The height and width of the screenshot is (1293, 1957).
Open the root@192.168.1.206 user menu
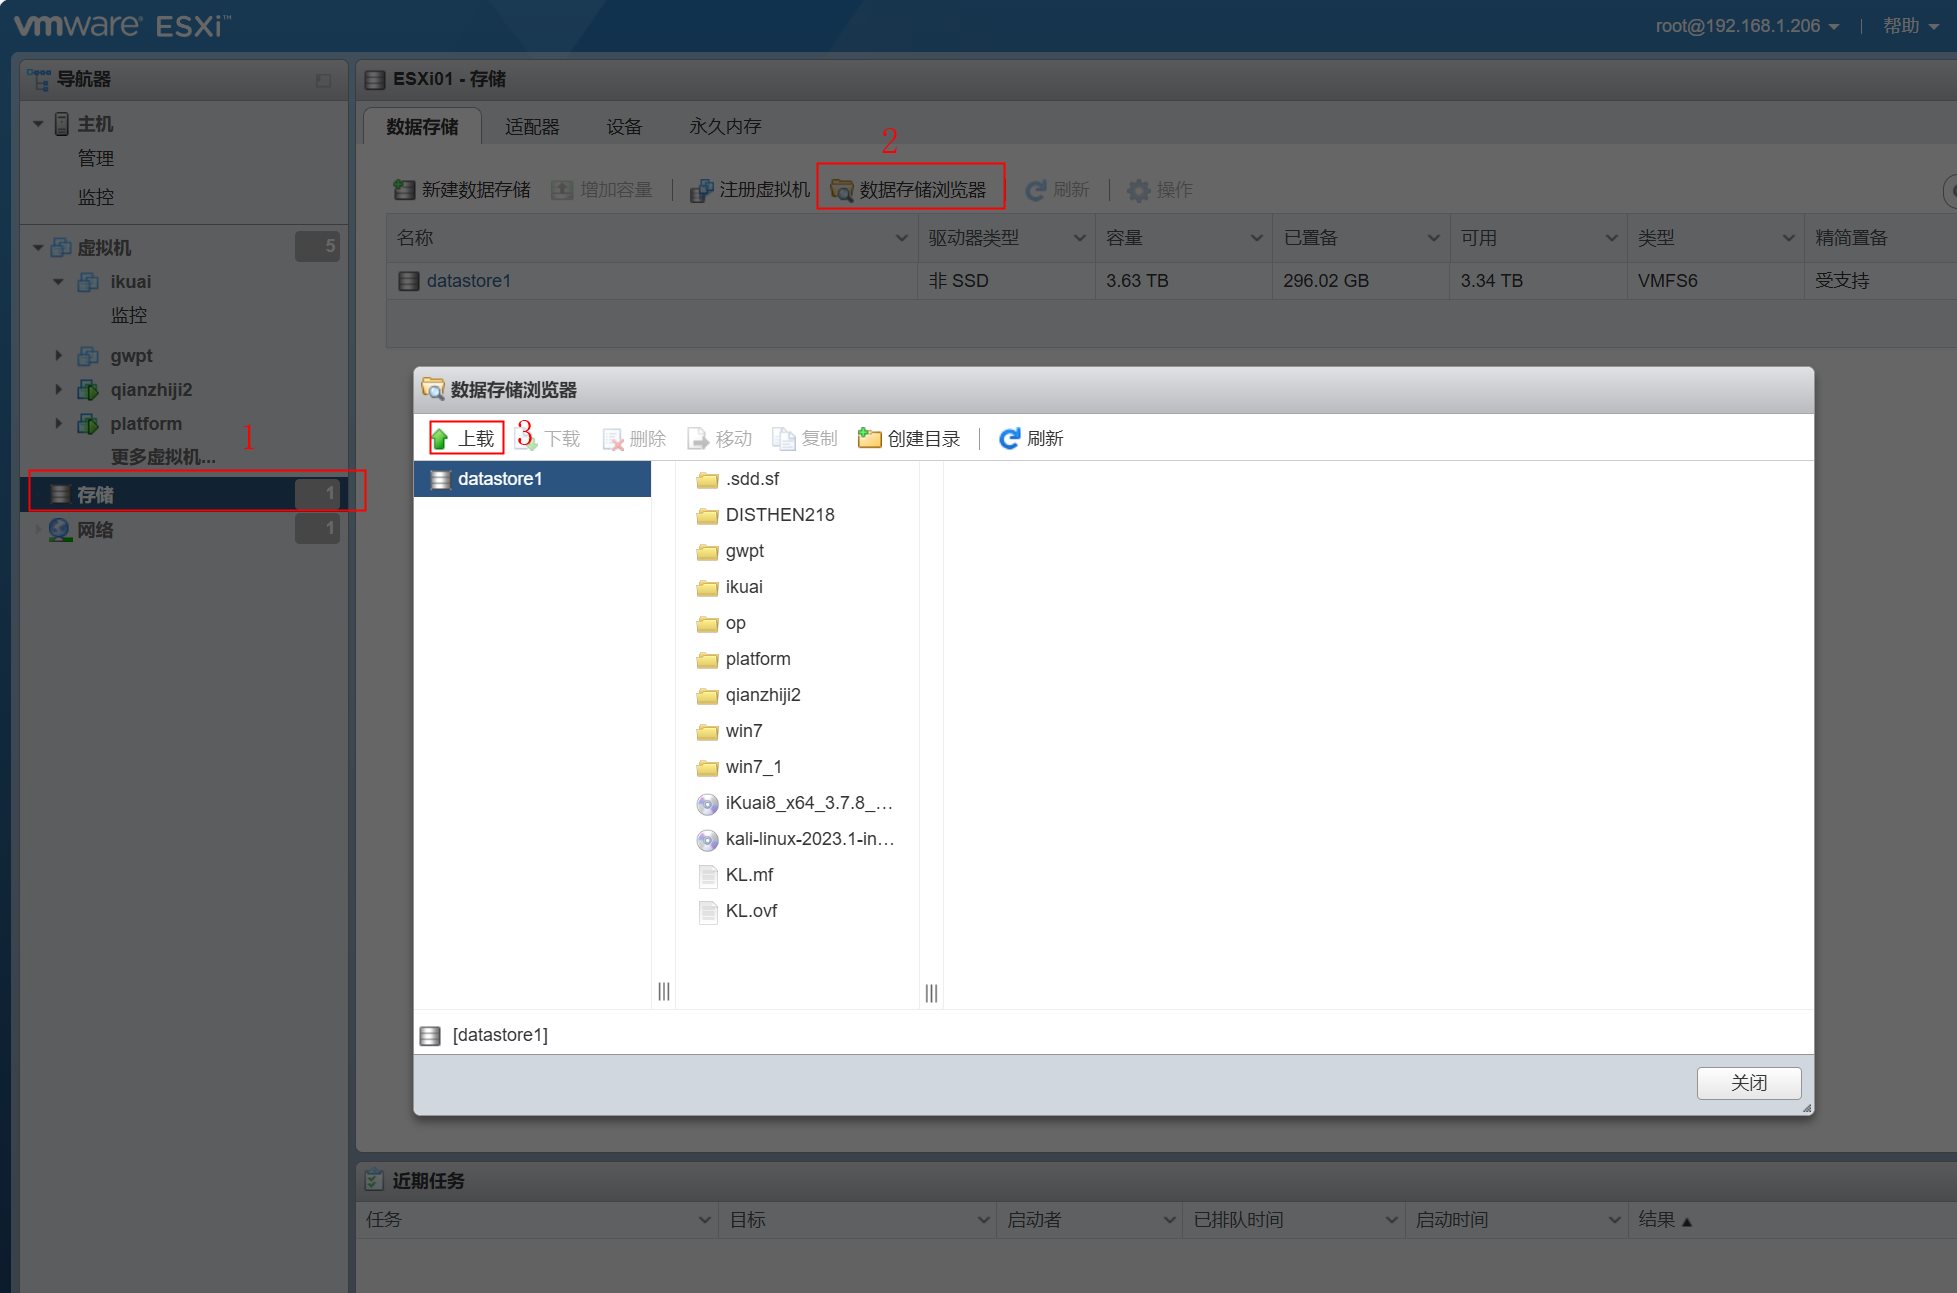pos(1747,26)
